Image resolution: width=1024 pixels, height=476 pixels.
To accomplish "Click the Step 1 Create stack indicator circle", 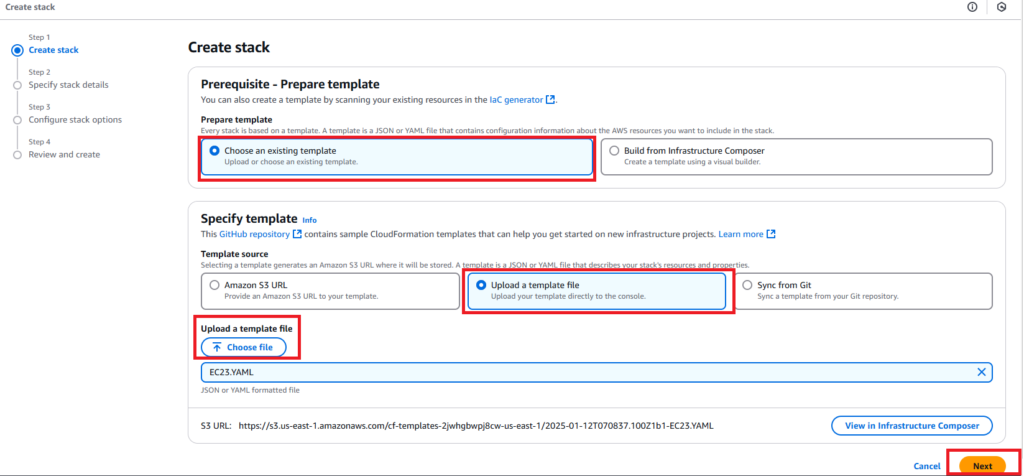I will coord(17,50).
